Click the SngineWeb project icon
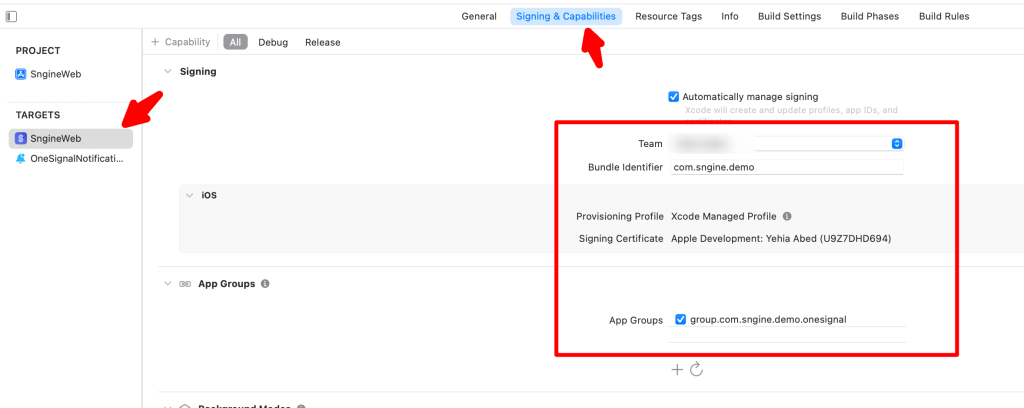This screenshot has width=1024, height=408. (20, 74)
